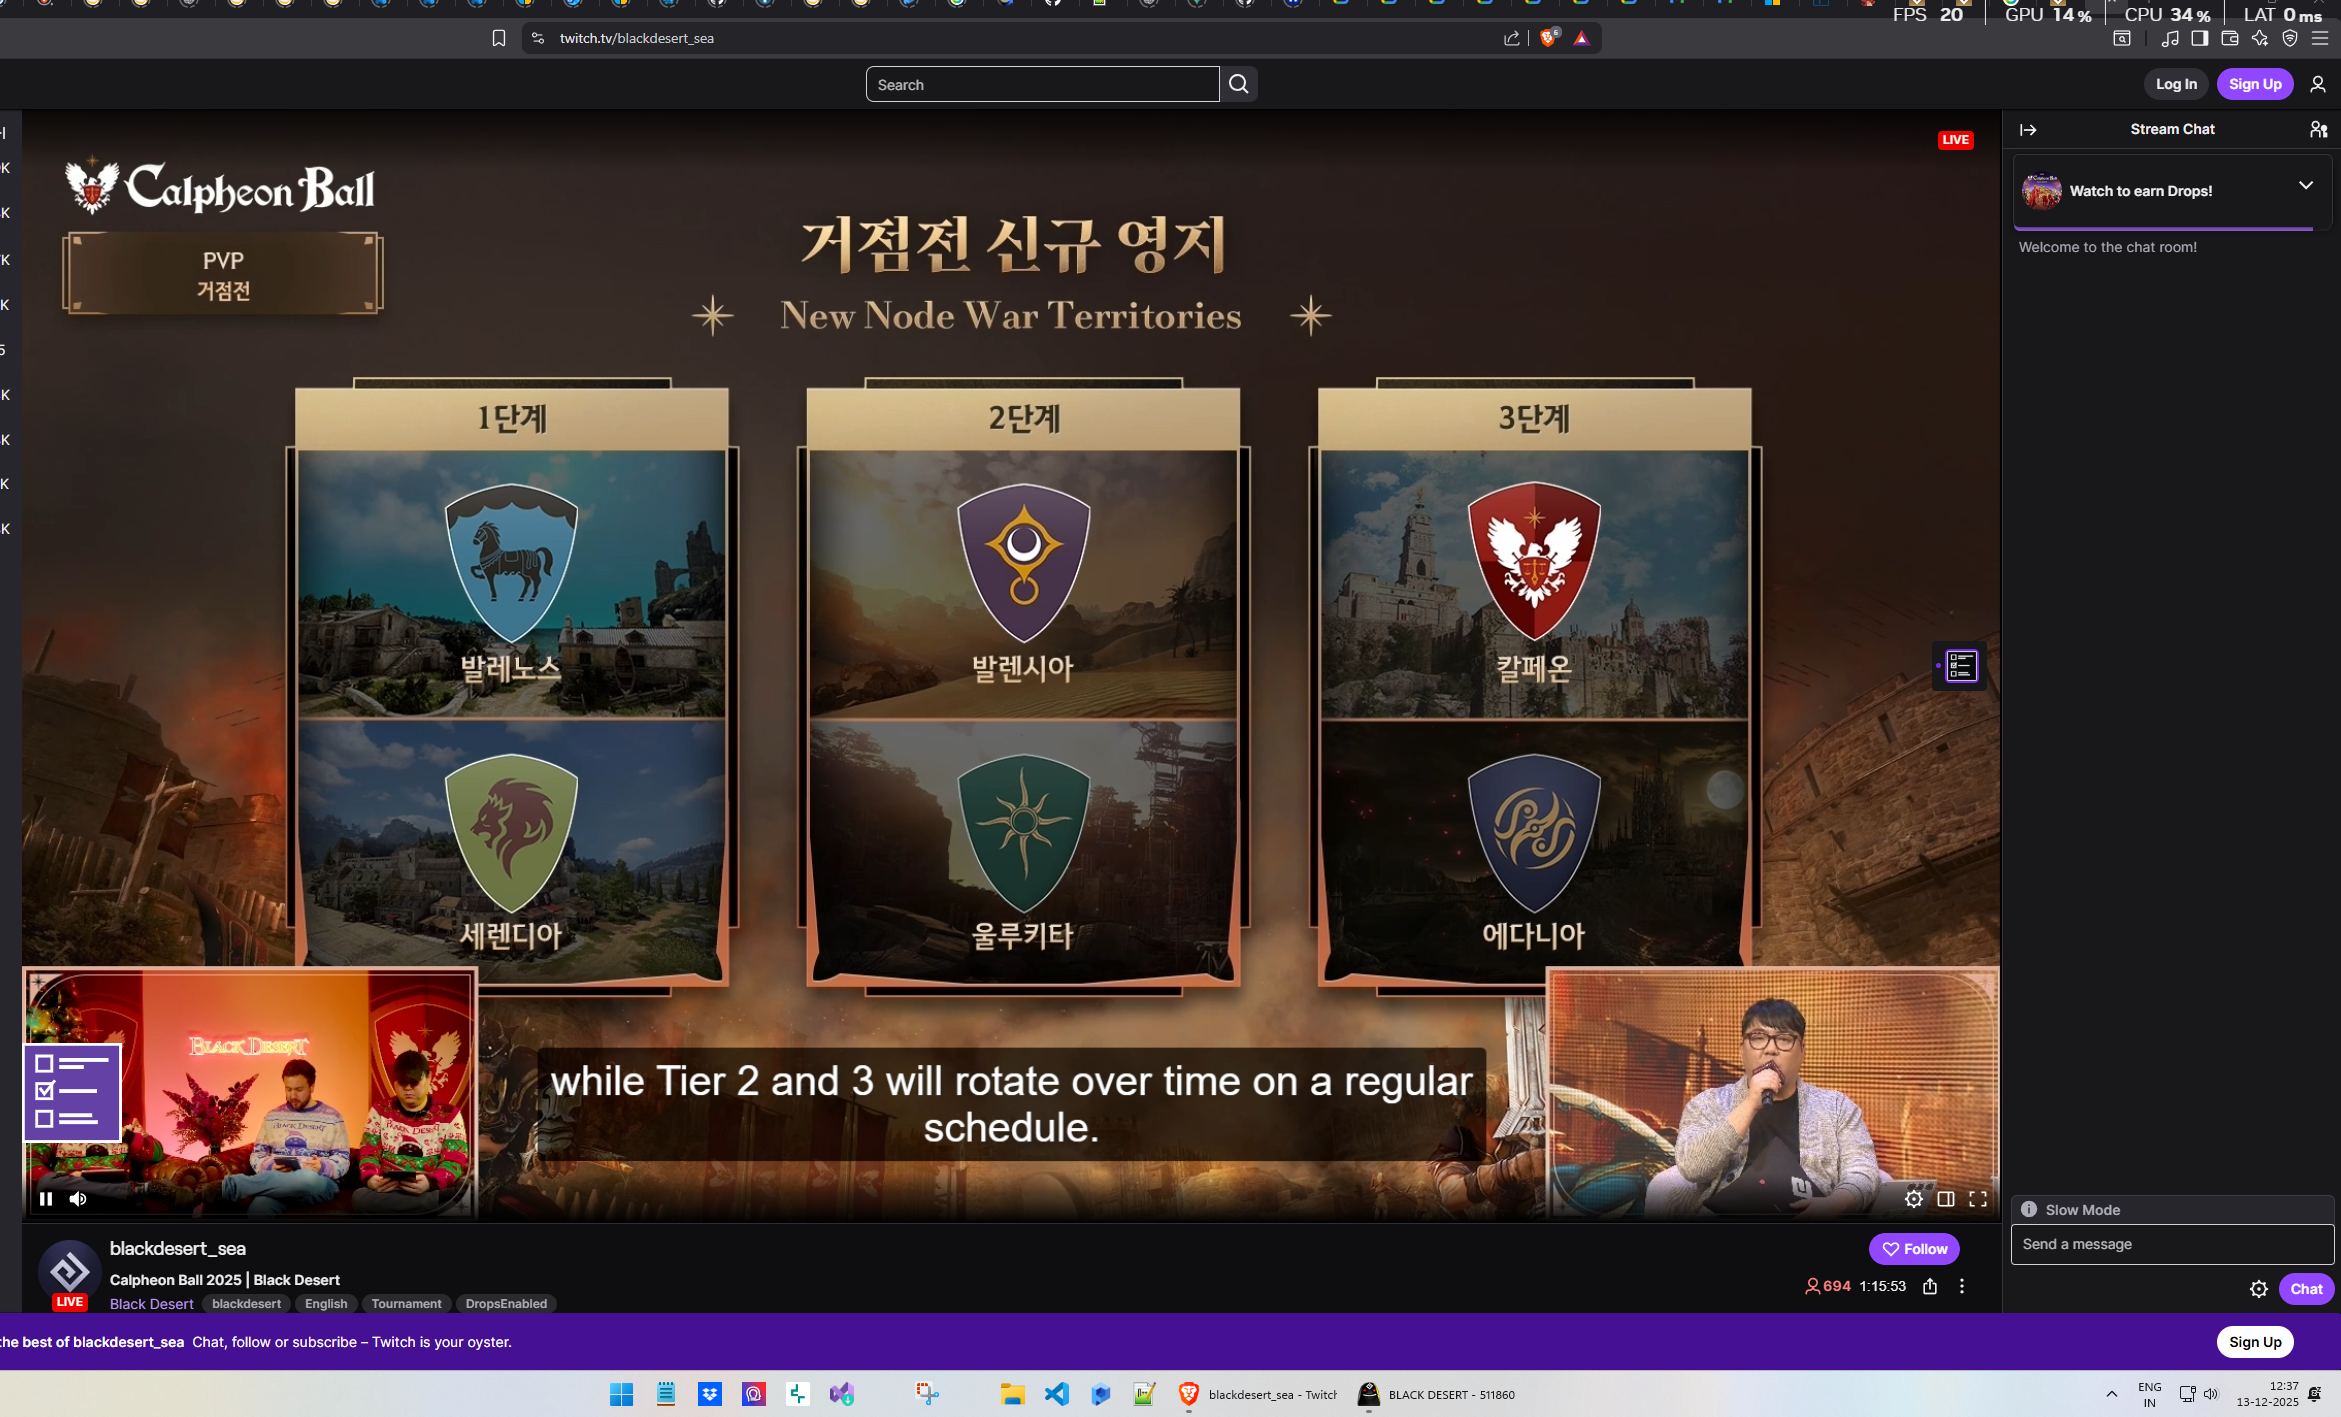This screenshot has width=2341, height=1417.
Task: Click the Send a message field
Action: click(x=2171, y=1245)
